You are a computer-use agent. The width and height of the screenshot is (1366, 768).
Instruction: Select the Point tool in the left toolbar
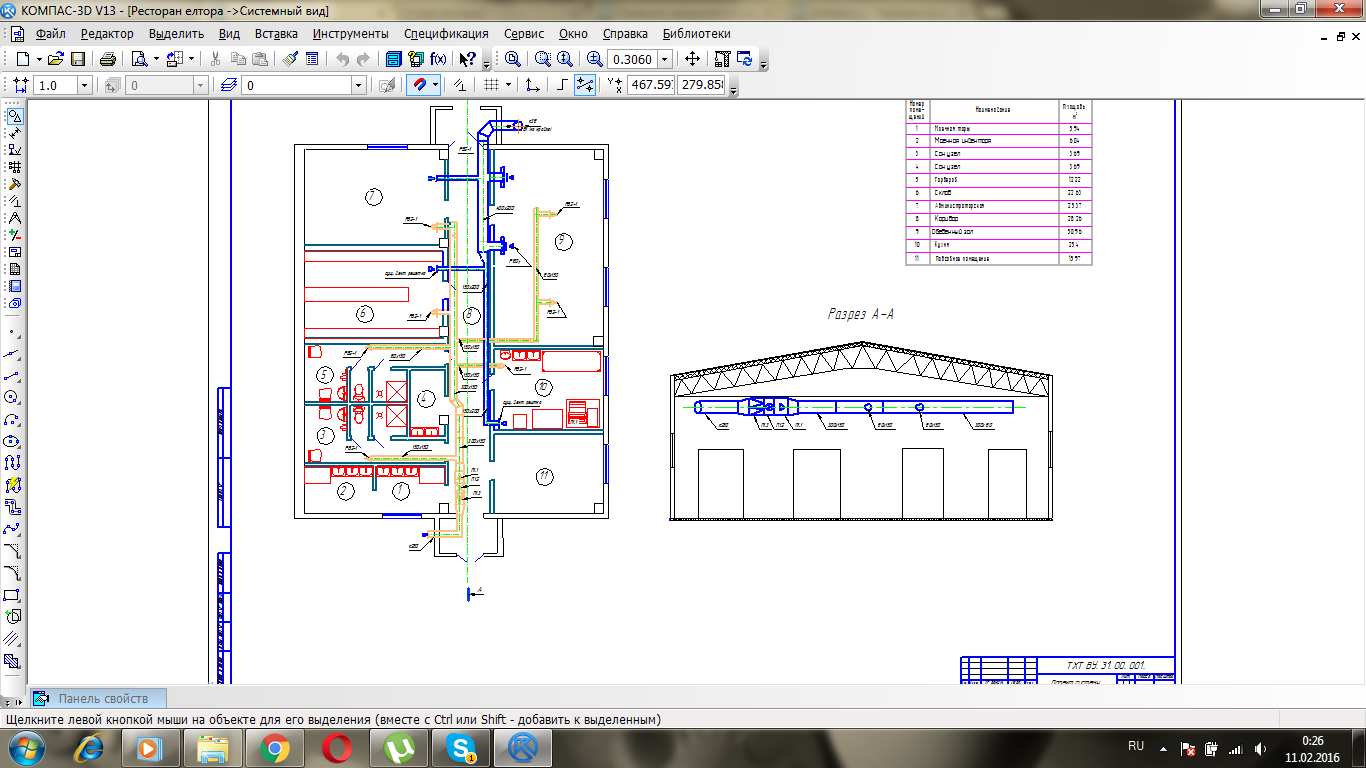point(13,332)
